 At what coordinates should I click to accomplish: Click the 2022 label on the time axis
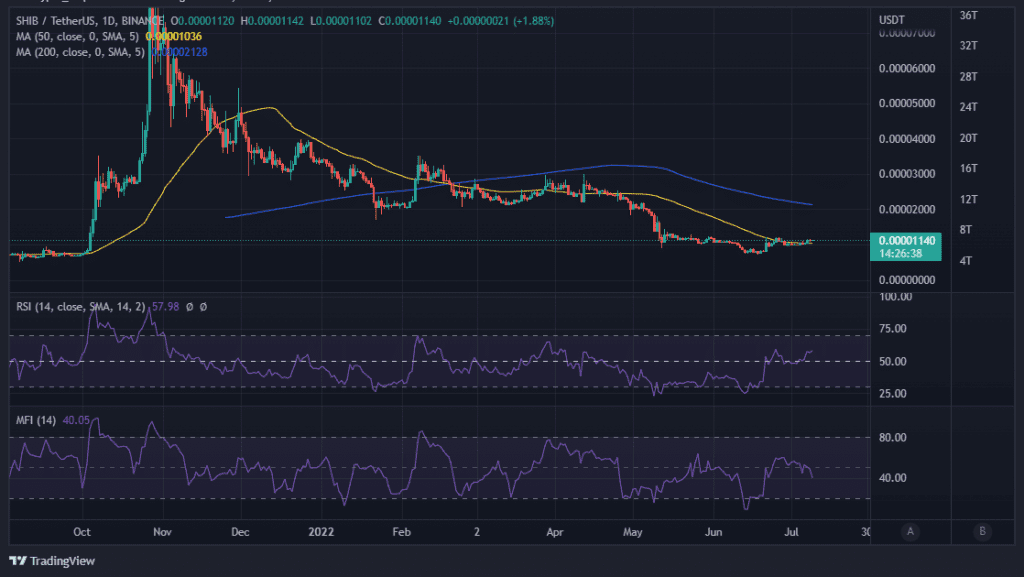coord(321,532)
